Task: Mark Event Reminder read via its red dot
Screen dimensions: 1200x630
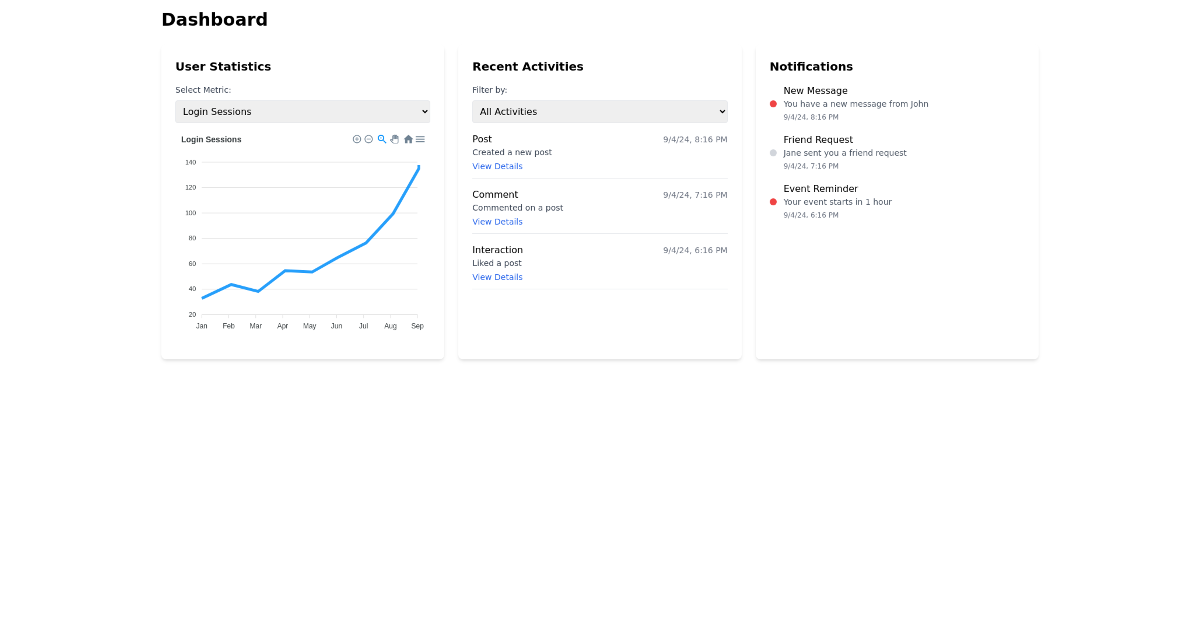Action: pos(772,201)
